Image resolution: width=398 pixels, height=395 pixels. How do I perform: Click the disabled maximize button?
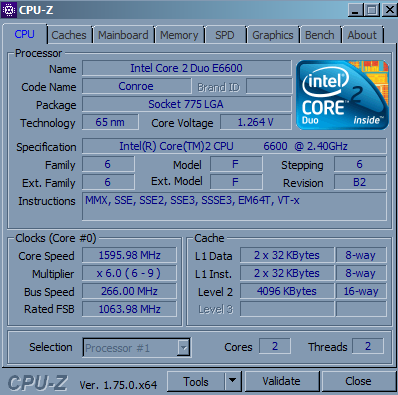pyautogui.click(x=372, y=10)
